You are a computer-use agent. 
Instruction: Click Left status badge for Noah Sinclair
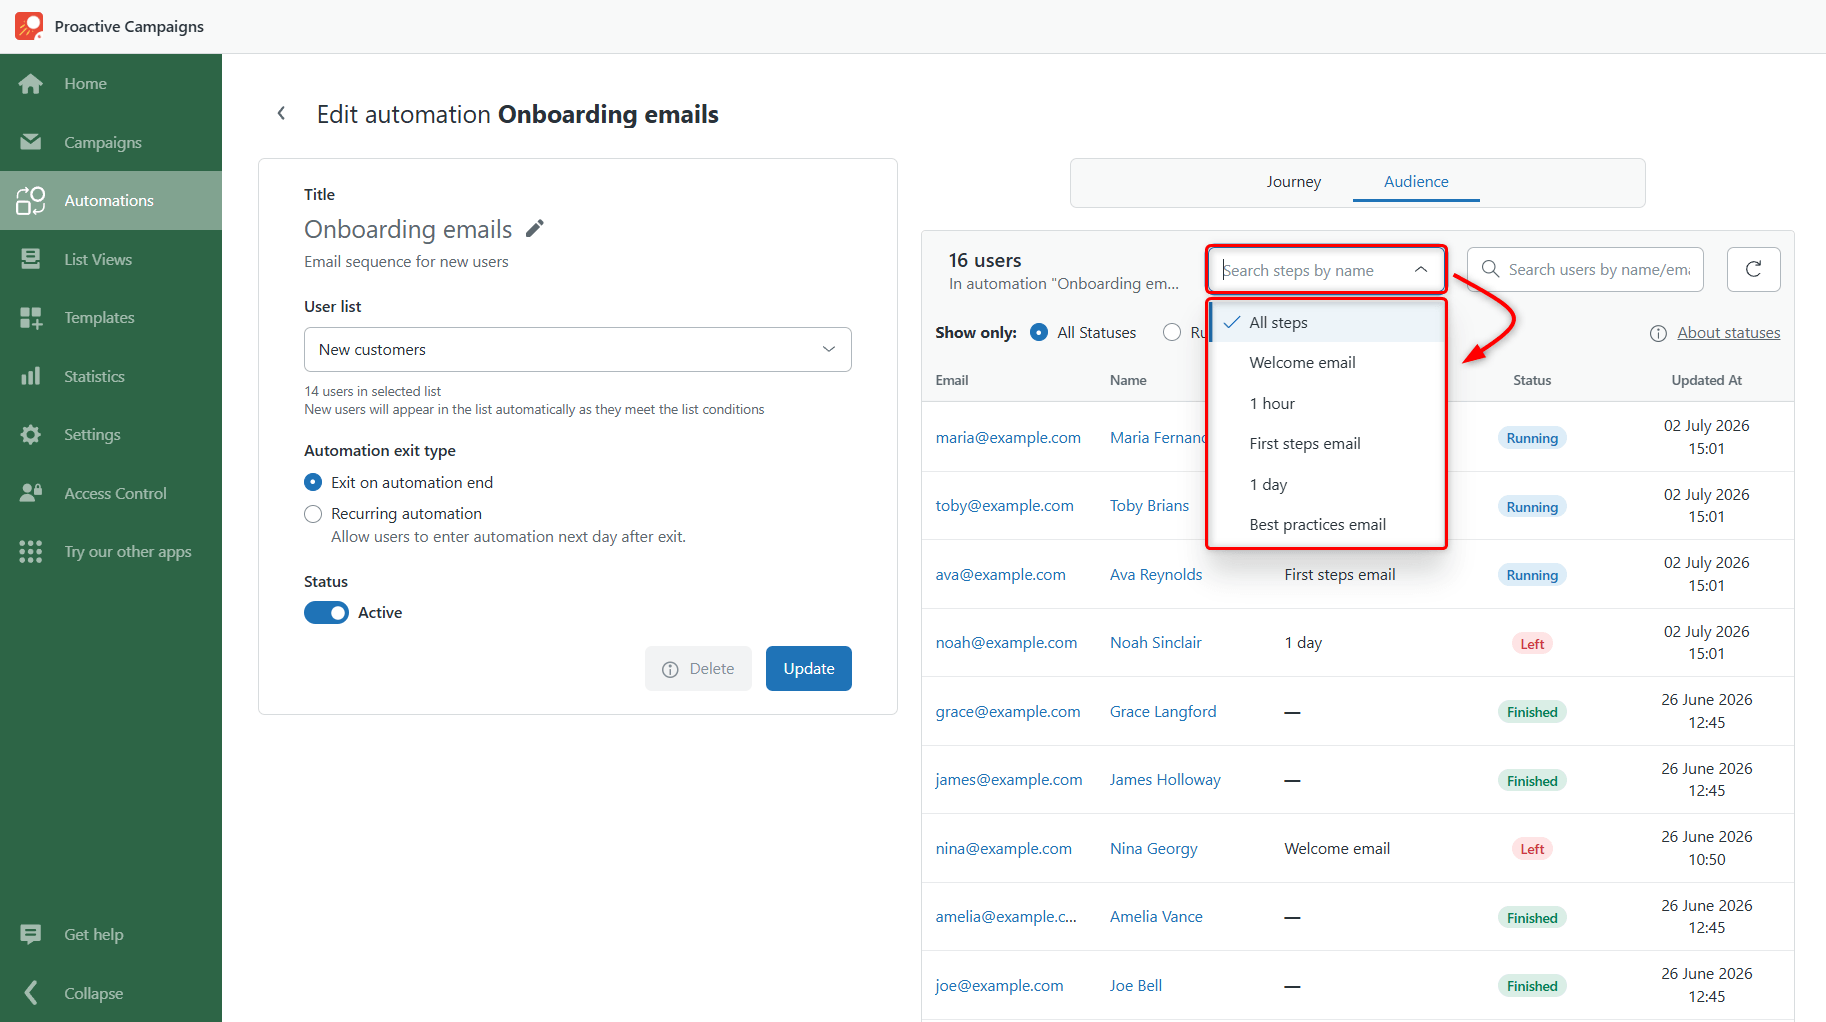pos(1532,644)
